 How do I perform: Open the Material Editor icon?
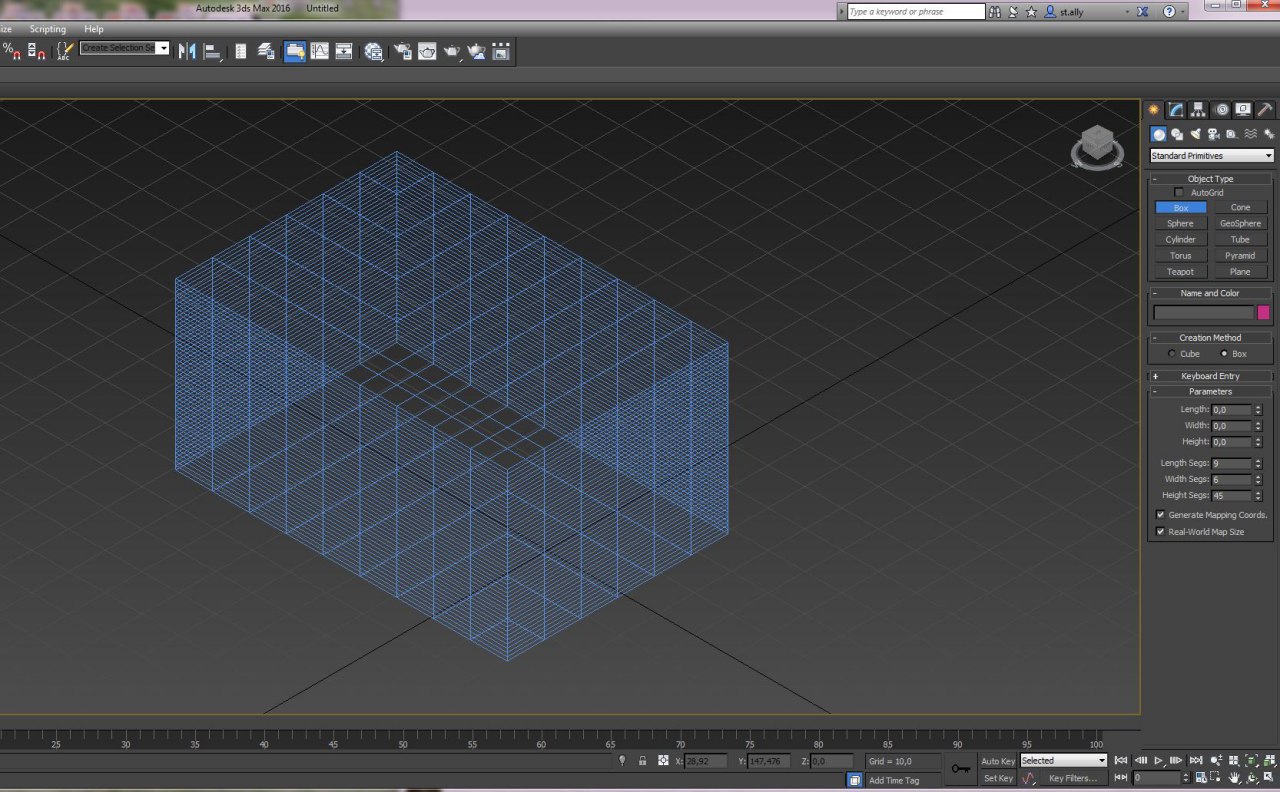pyautogui.click(x=374, y=51)
